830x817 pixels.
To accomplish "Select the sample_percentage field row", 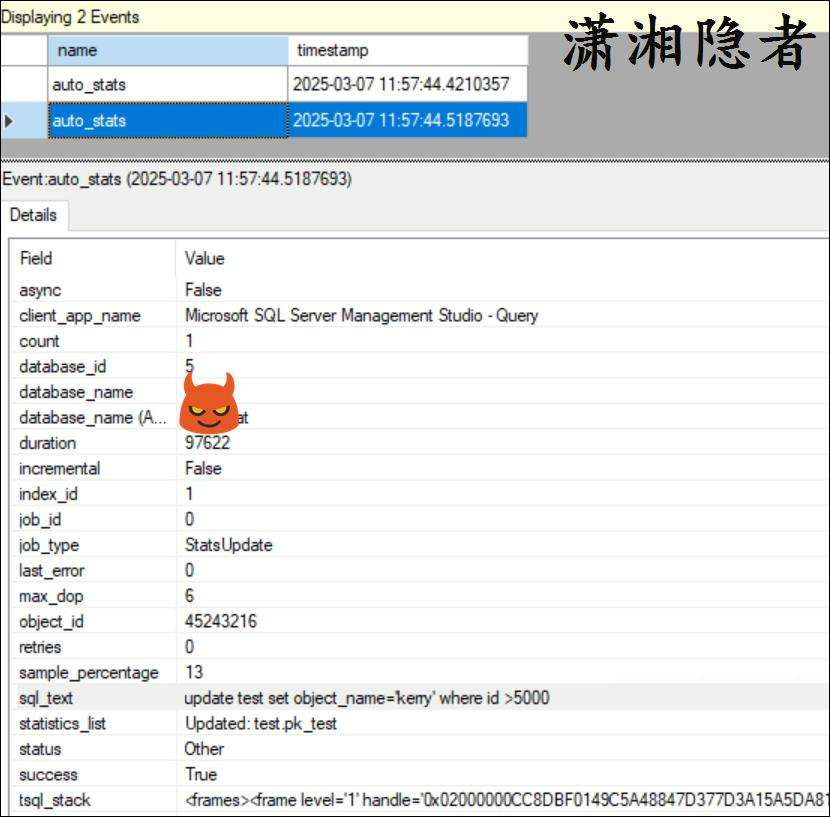I will pyautogui.click(x=89, y=672).
